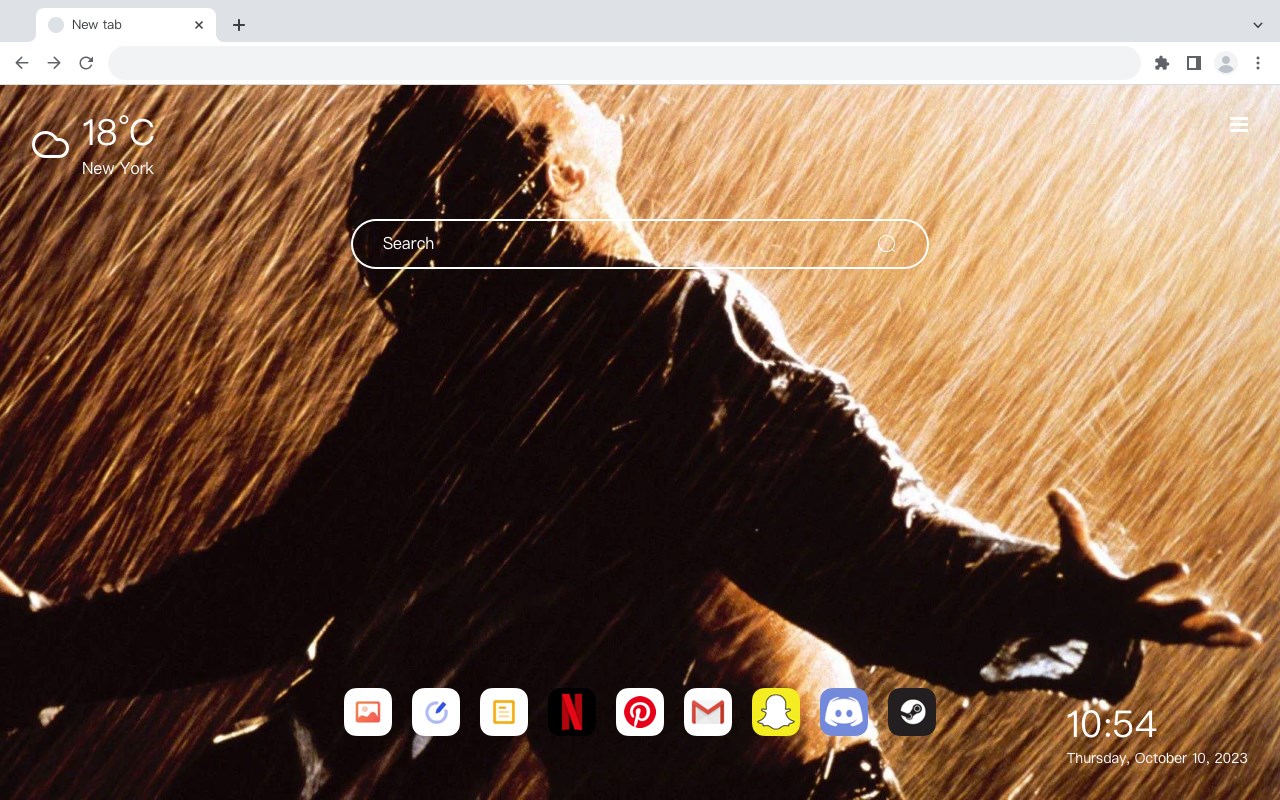
Task: Open Chrome's three-dot menu
Action: coord(1258,63)
